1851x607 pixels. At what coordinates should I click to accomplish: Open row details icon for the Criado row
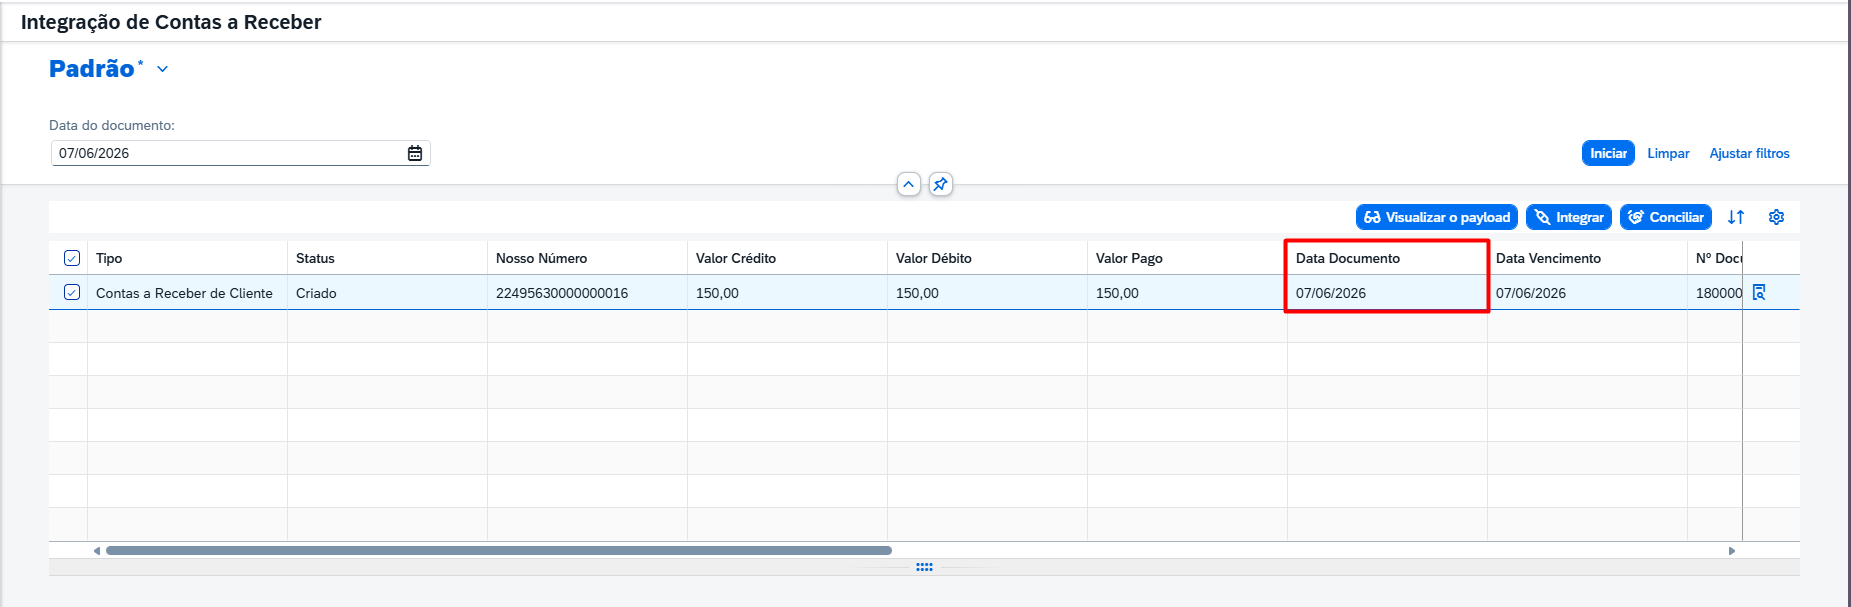[x=1759, y=292]
